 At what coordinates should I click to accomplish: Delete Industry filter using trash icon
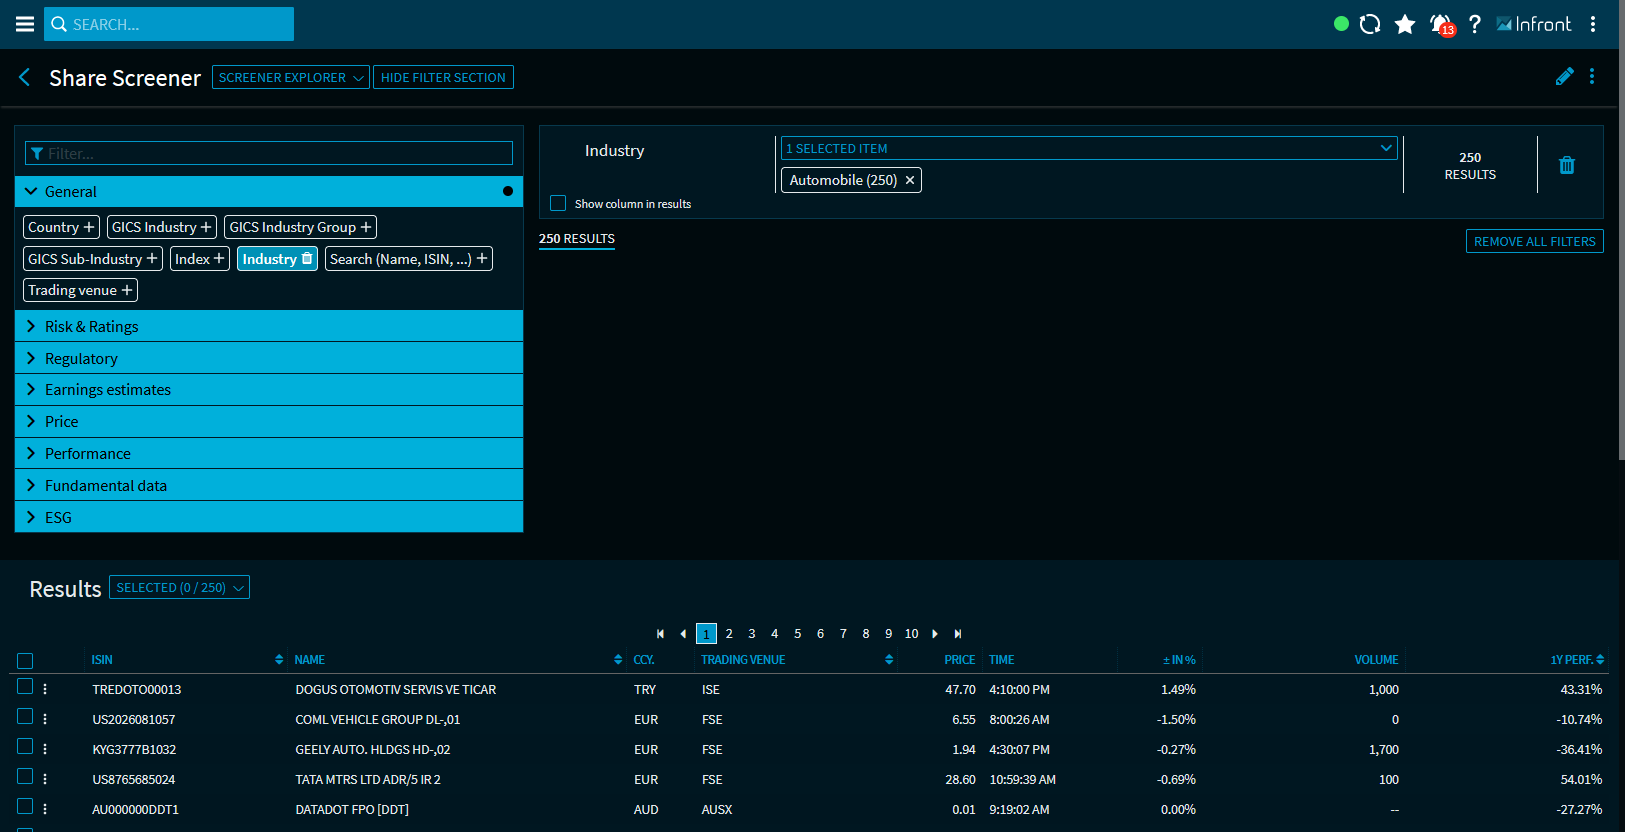pos(1566,165)
